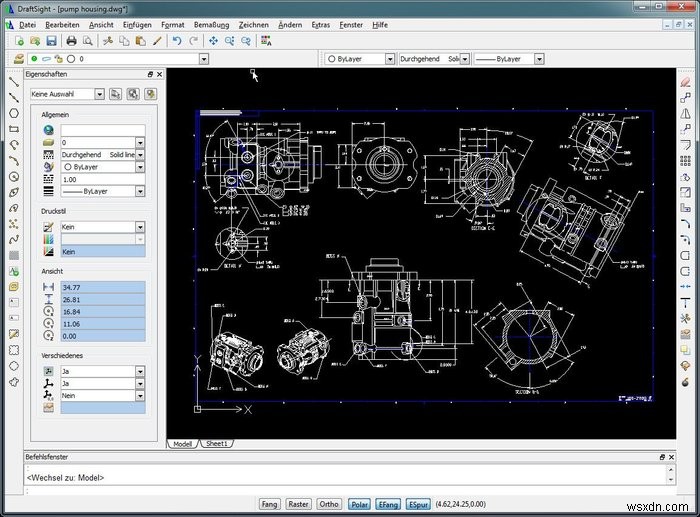Toggle the Polar tracking button
This screenshot has width=700, height=517.
(359, 504)
